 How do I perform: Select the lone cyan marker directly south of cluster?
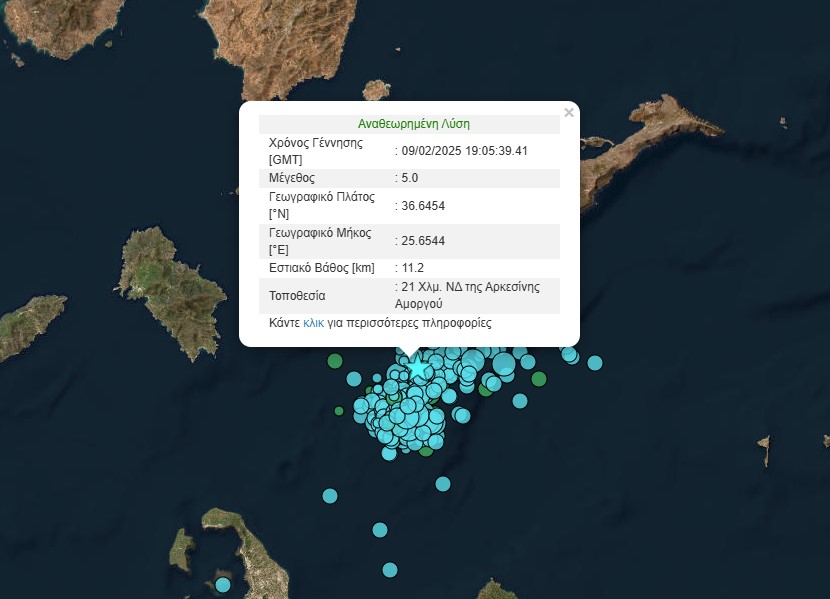pos(380,529)
